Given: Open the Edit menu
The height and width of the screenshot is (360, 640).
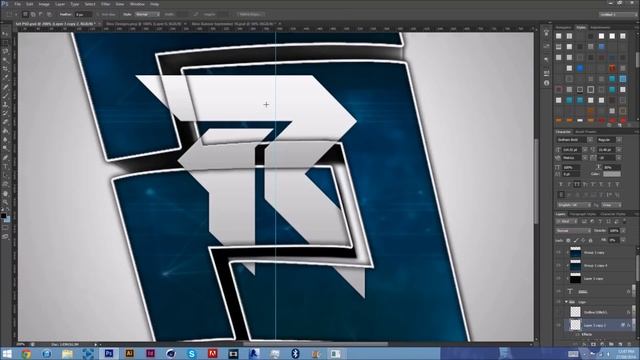Looking at the screenshot, I should (29, 4).
